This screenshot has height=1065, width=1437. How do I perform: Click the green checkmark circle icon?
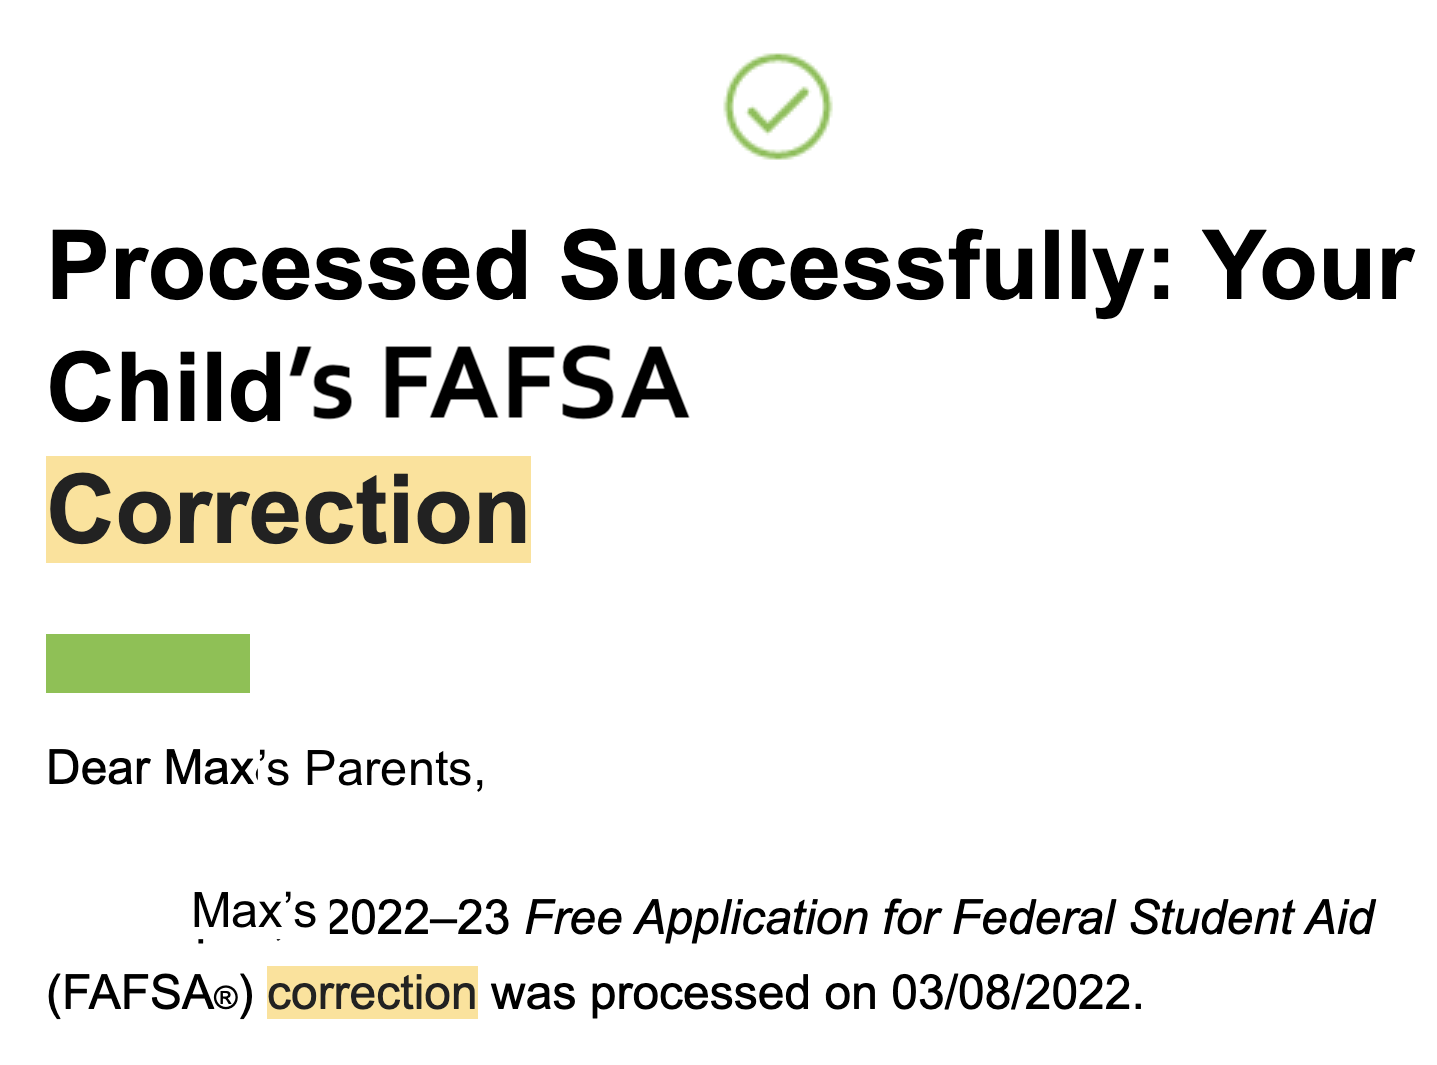click(777, 106)
